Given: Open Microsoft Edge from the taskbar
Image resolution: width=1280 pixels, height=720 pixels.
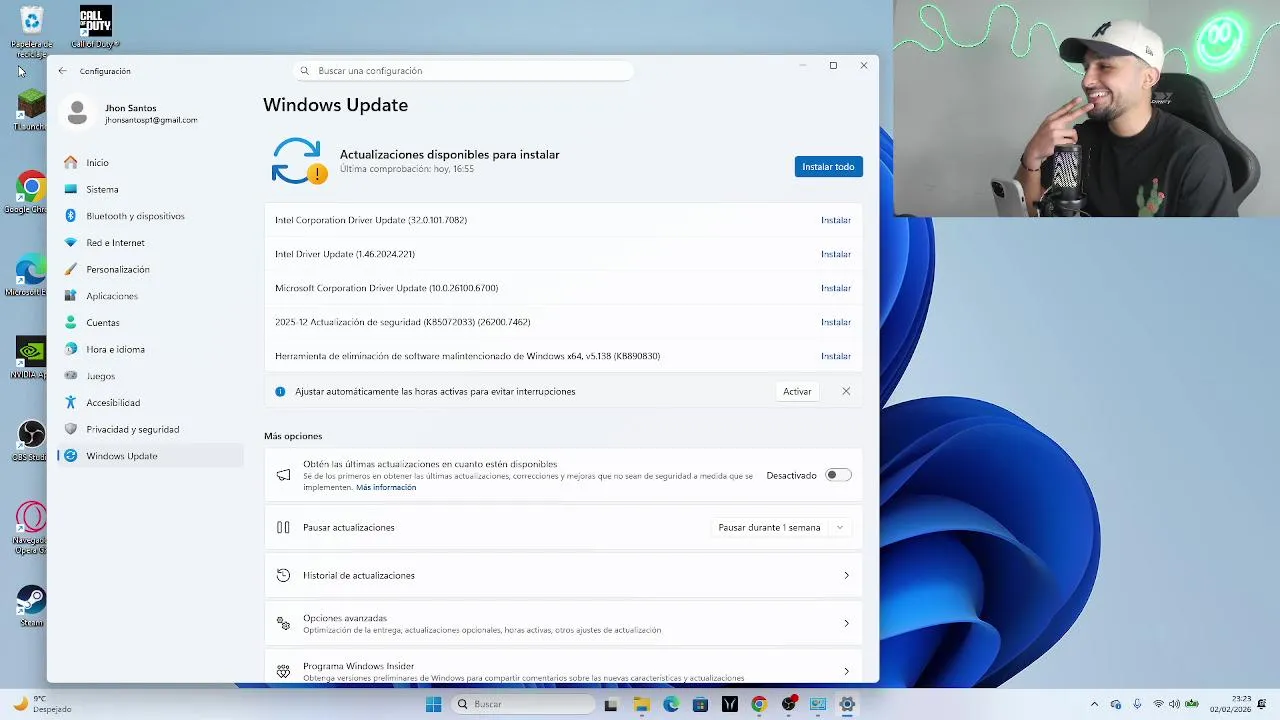Looking at the screenshot, I should 671,705.
